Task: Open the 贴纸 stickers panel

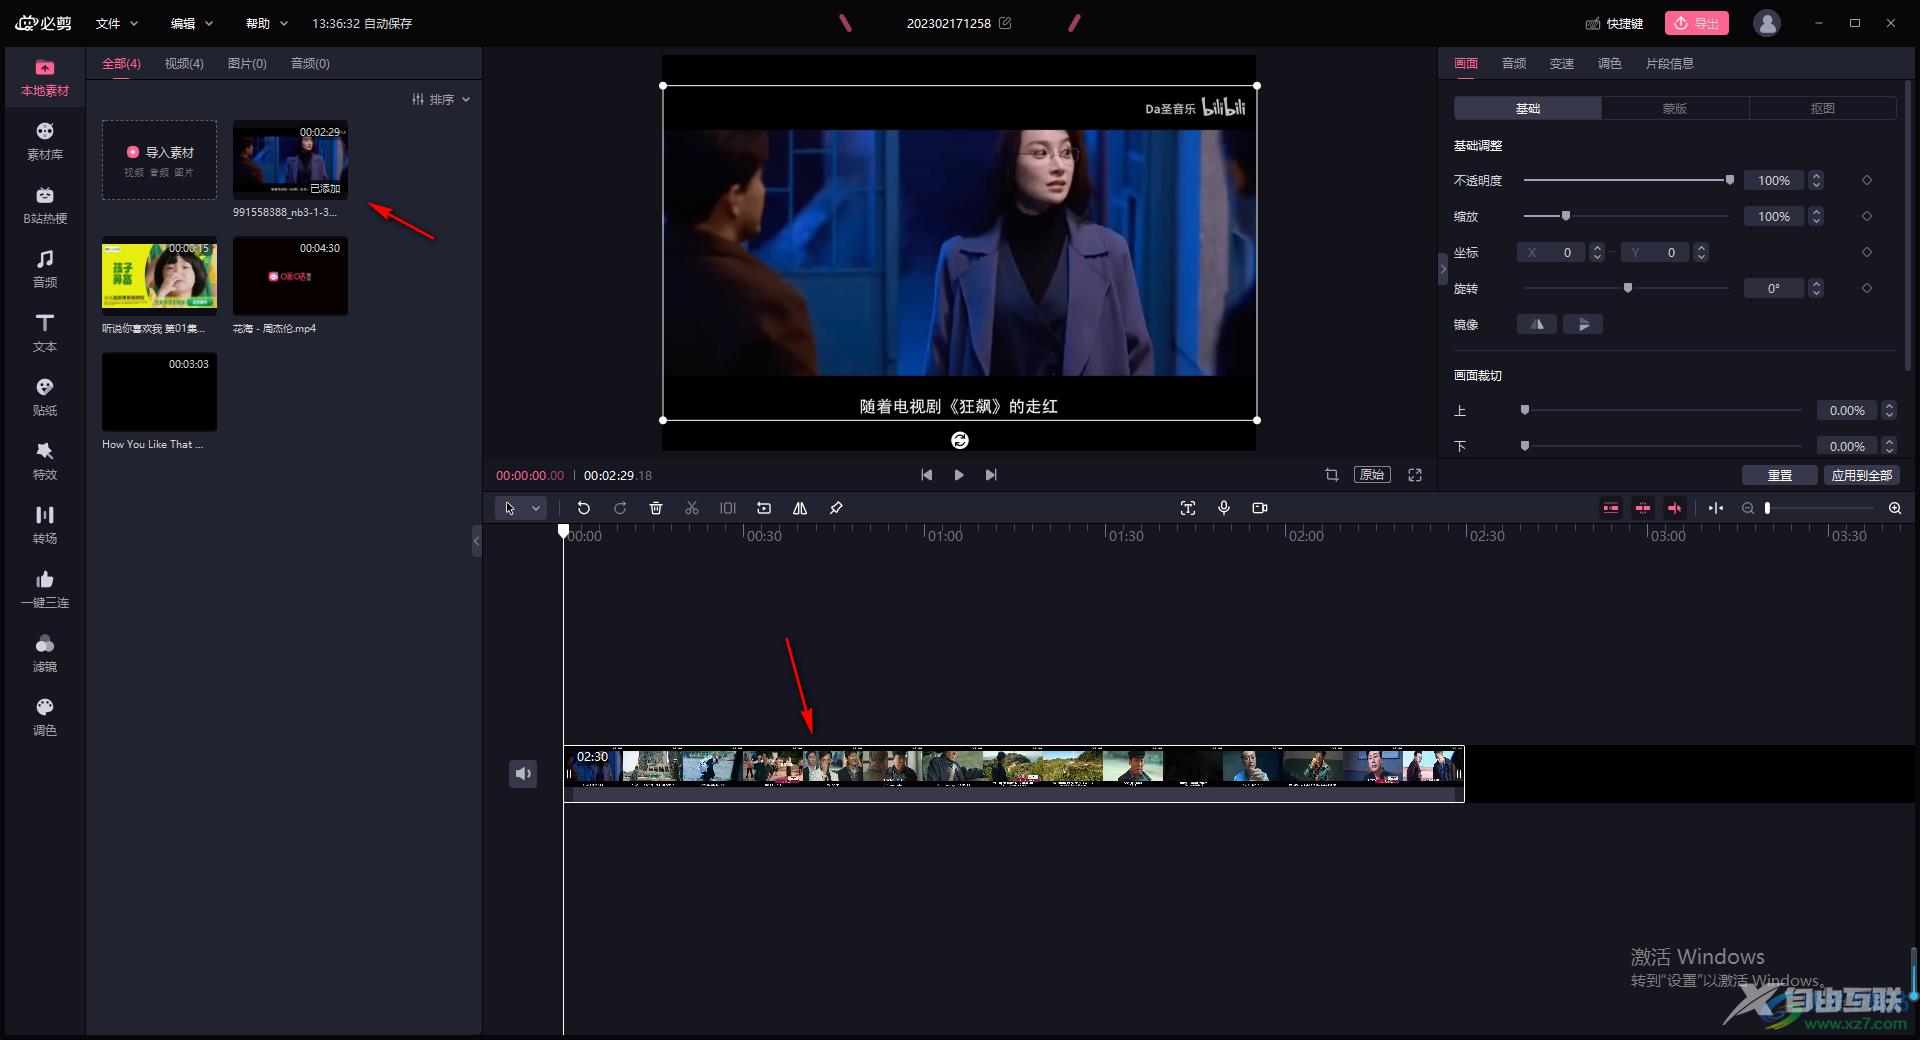Action: [x=45, y=398]
